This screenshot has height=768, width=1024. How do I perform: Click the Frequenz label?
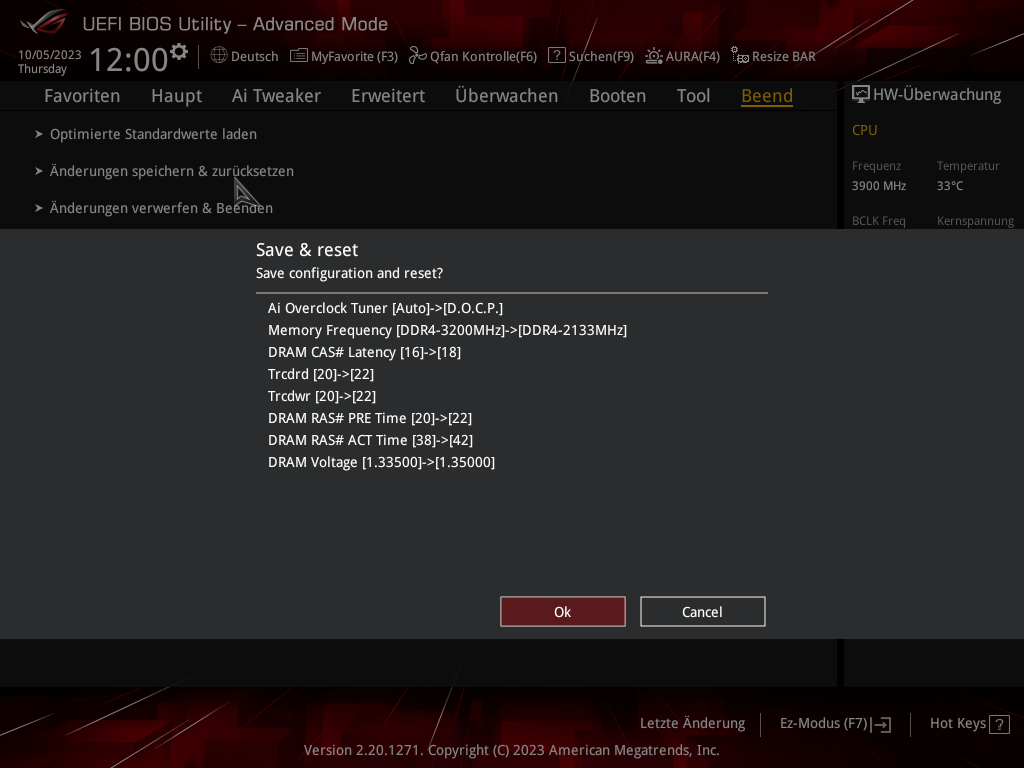click(876, 166)
